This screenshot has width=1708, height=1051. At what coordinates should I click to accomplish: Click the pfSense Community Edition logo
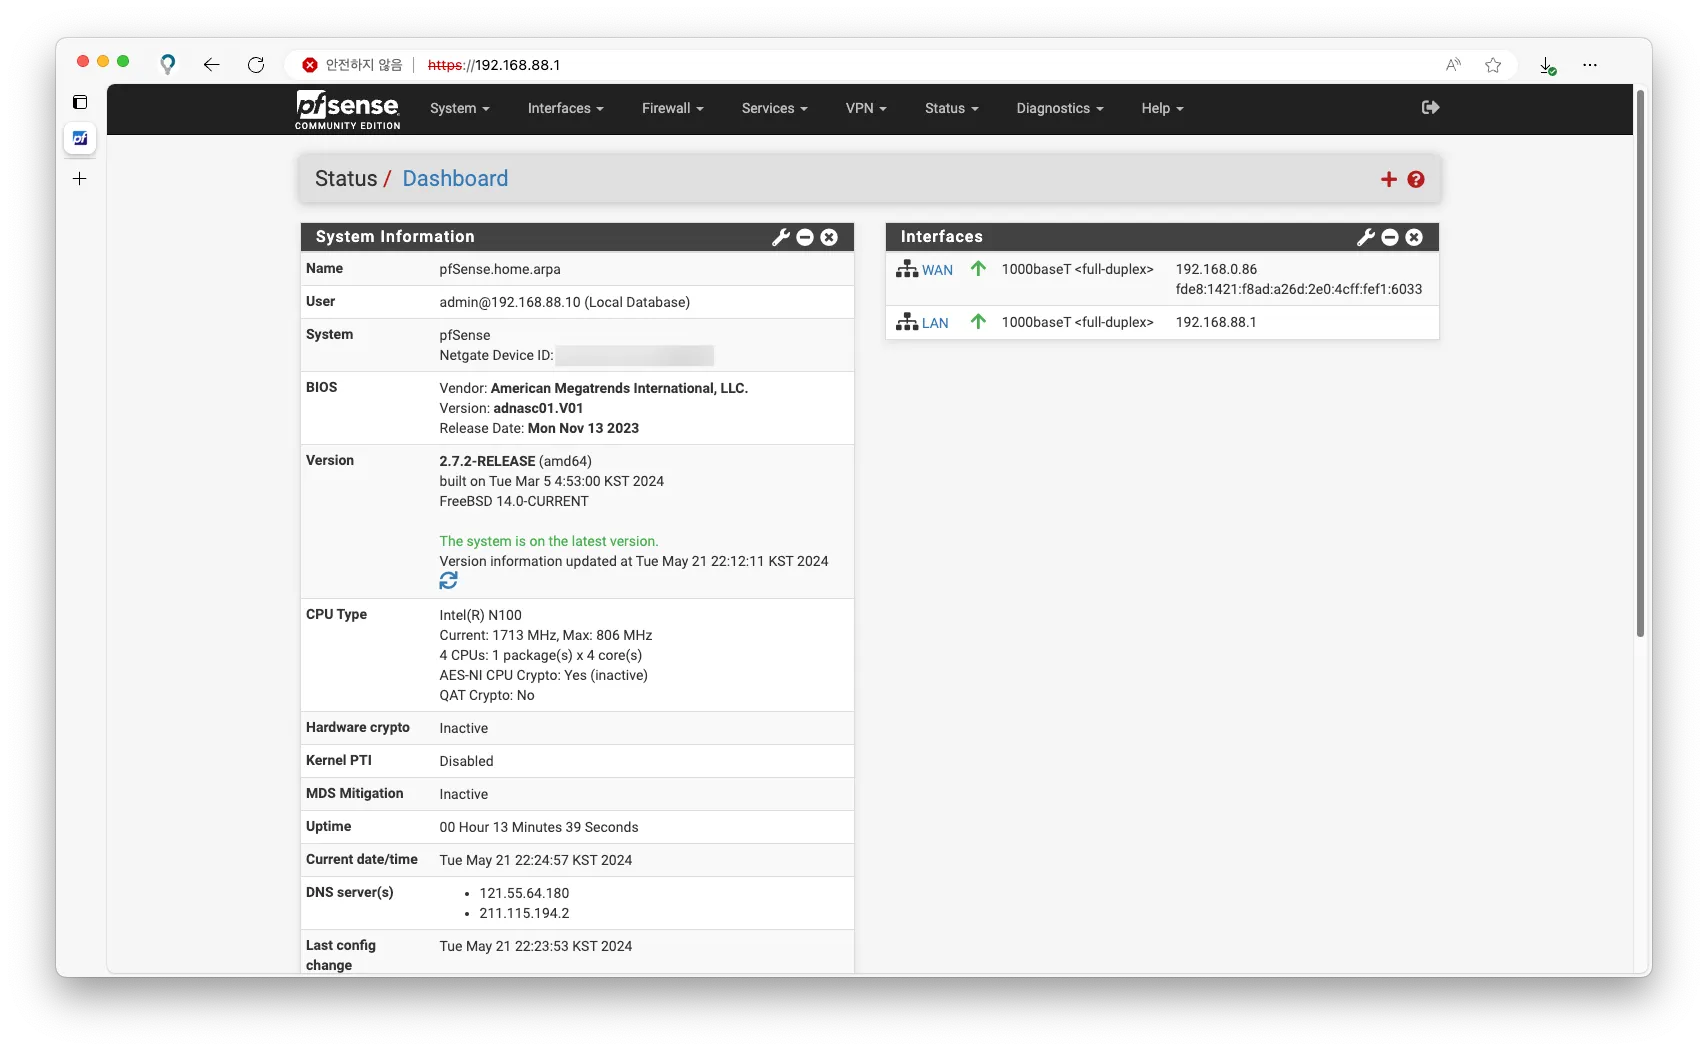pos(347,109)
